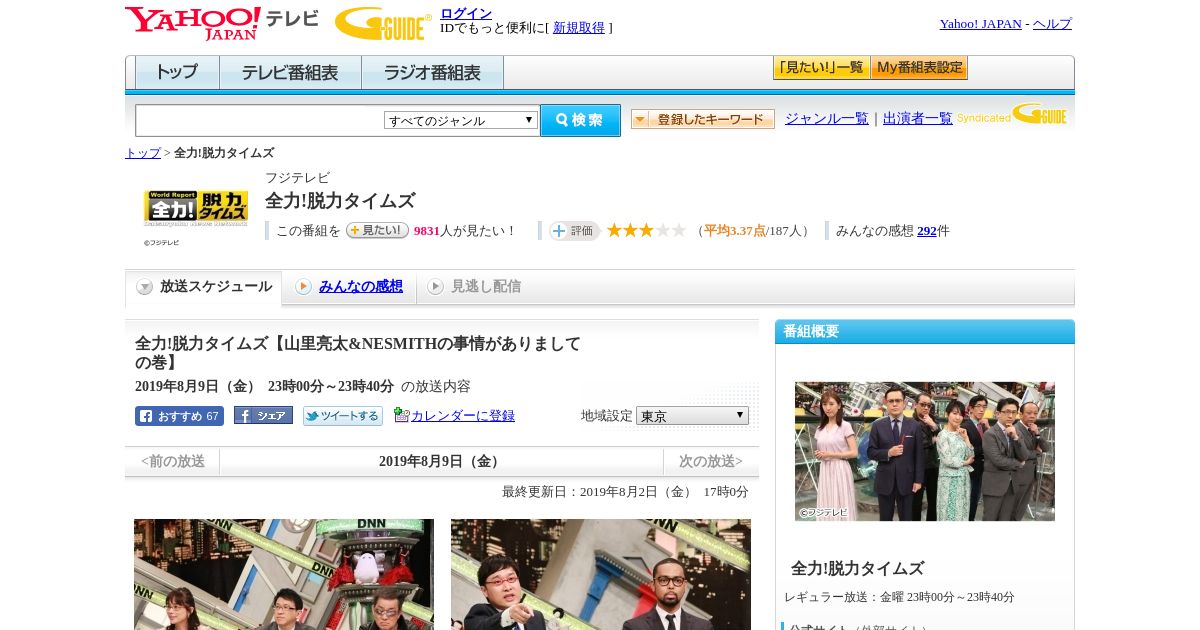Click the Facebook シェア button
The width and height of the screenshot is (1200, 630).
(263, 415)
